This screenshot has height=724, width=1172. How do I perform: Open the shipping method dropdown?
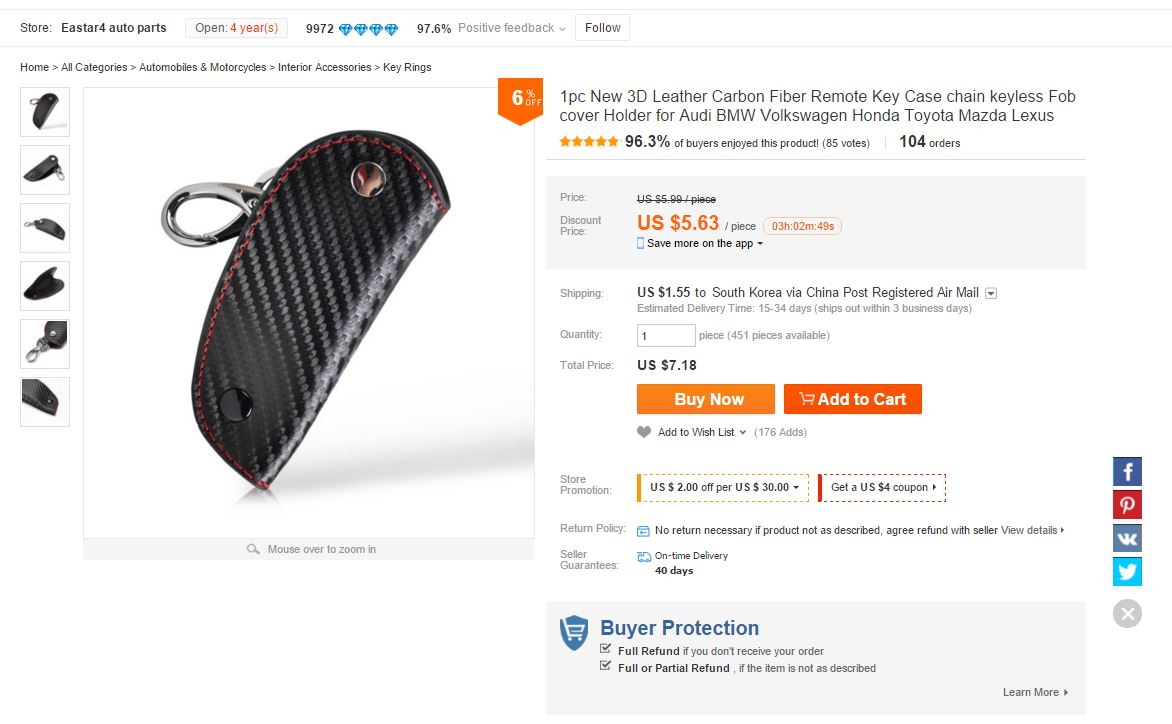tap(991, 293)
